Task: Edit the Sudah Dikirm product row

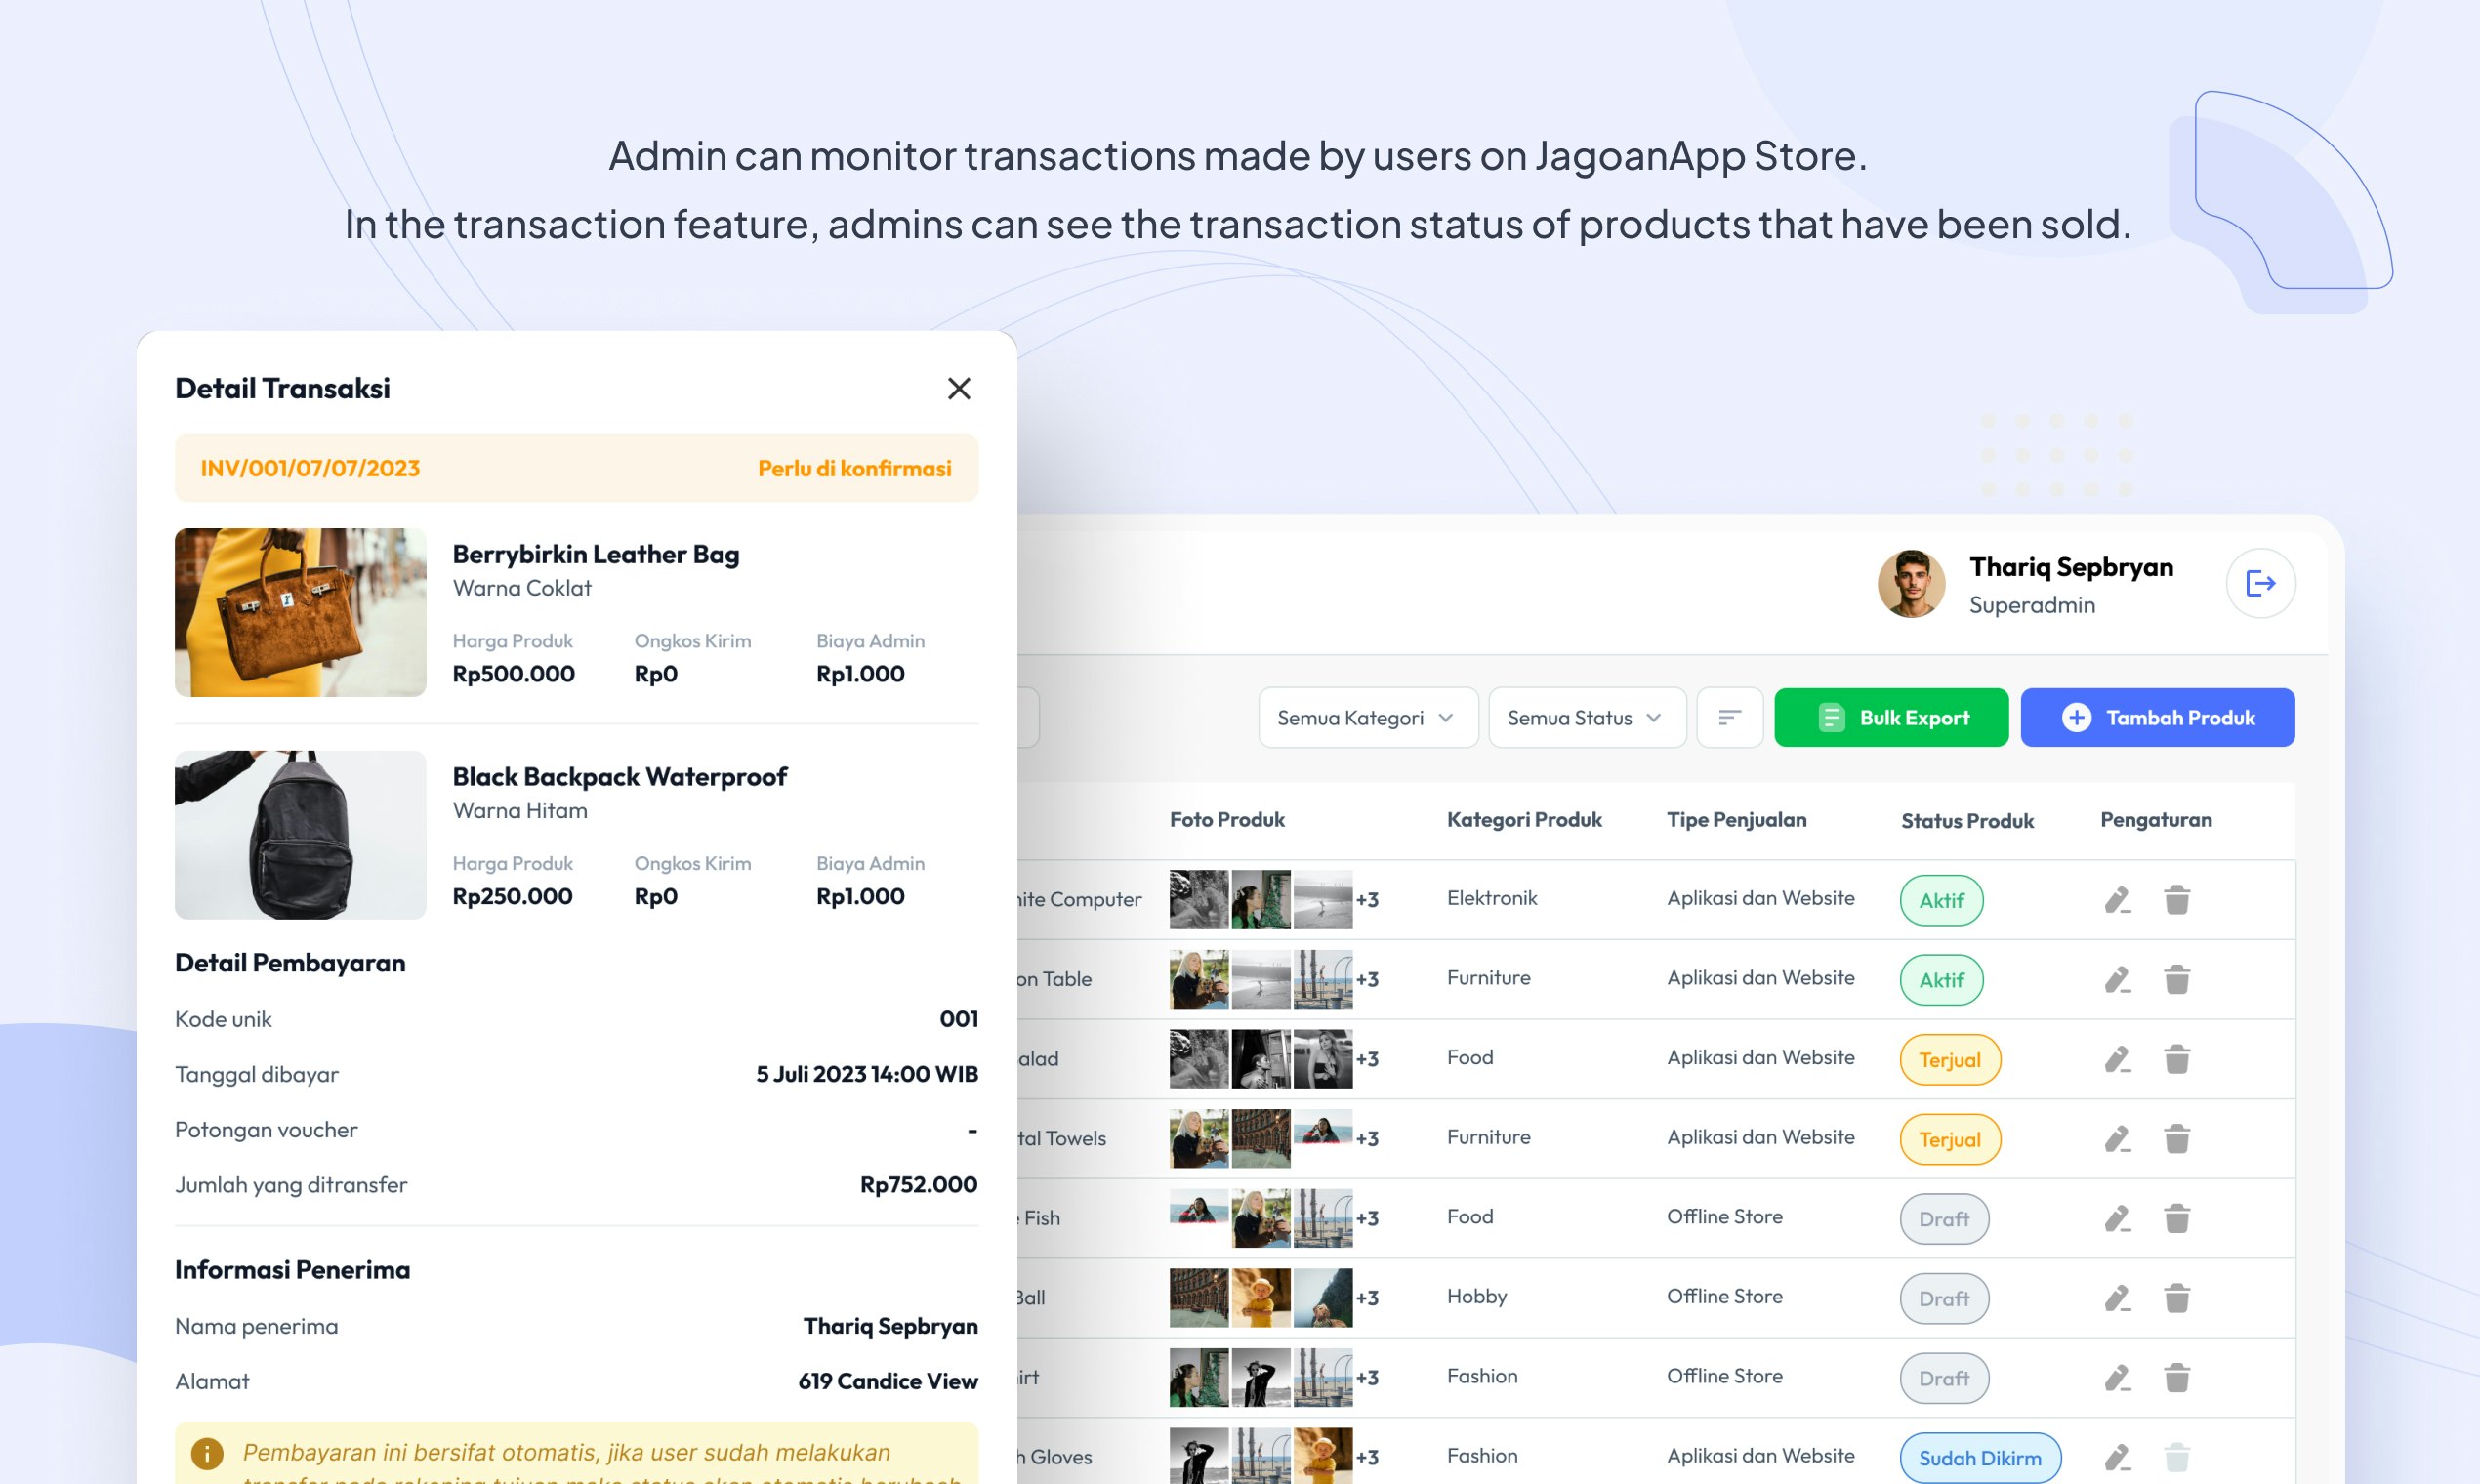Action: click(x=2117, y=1457)
